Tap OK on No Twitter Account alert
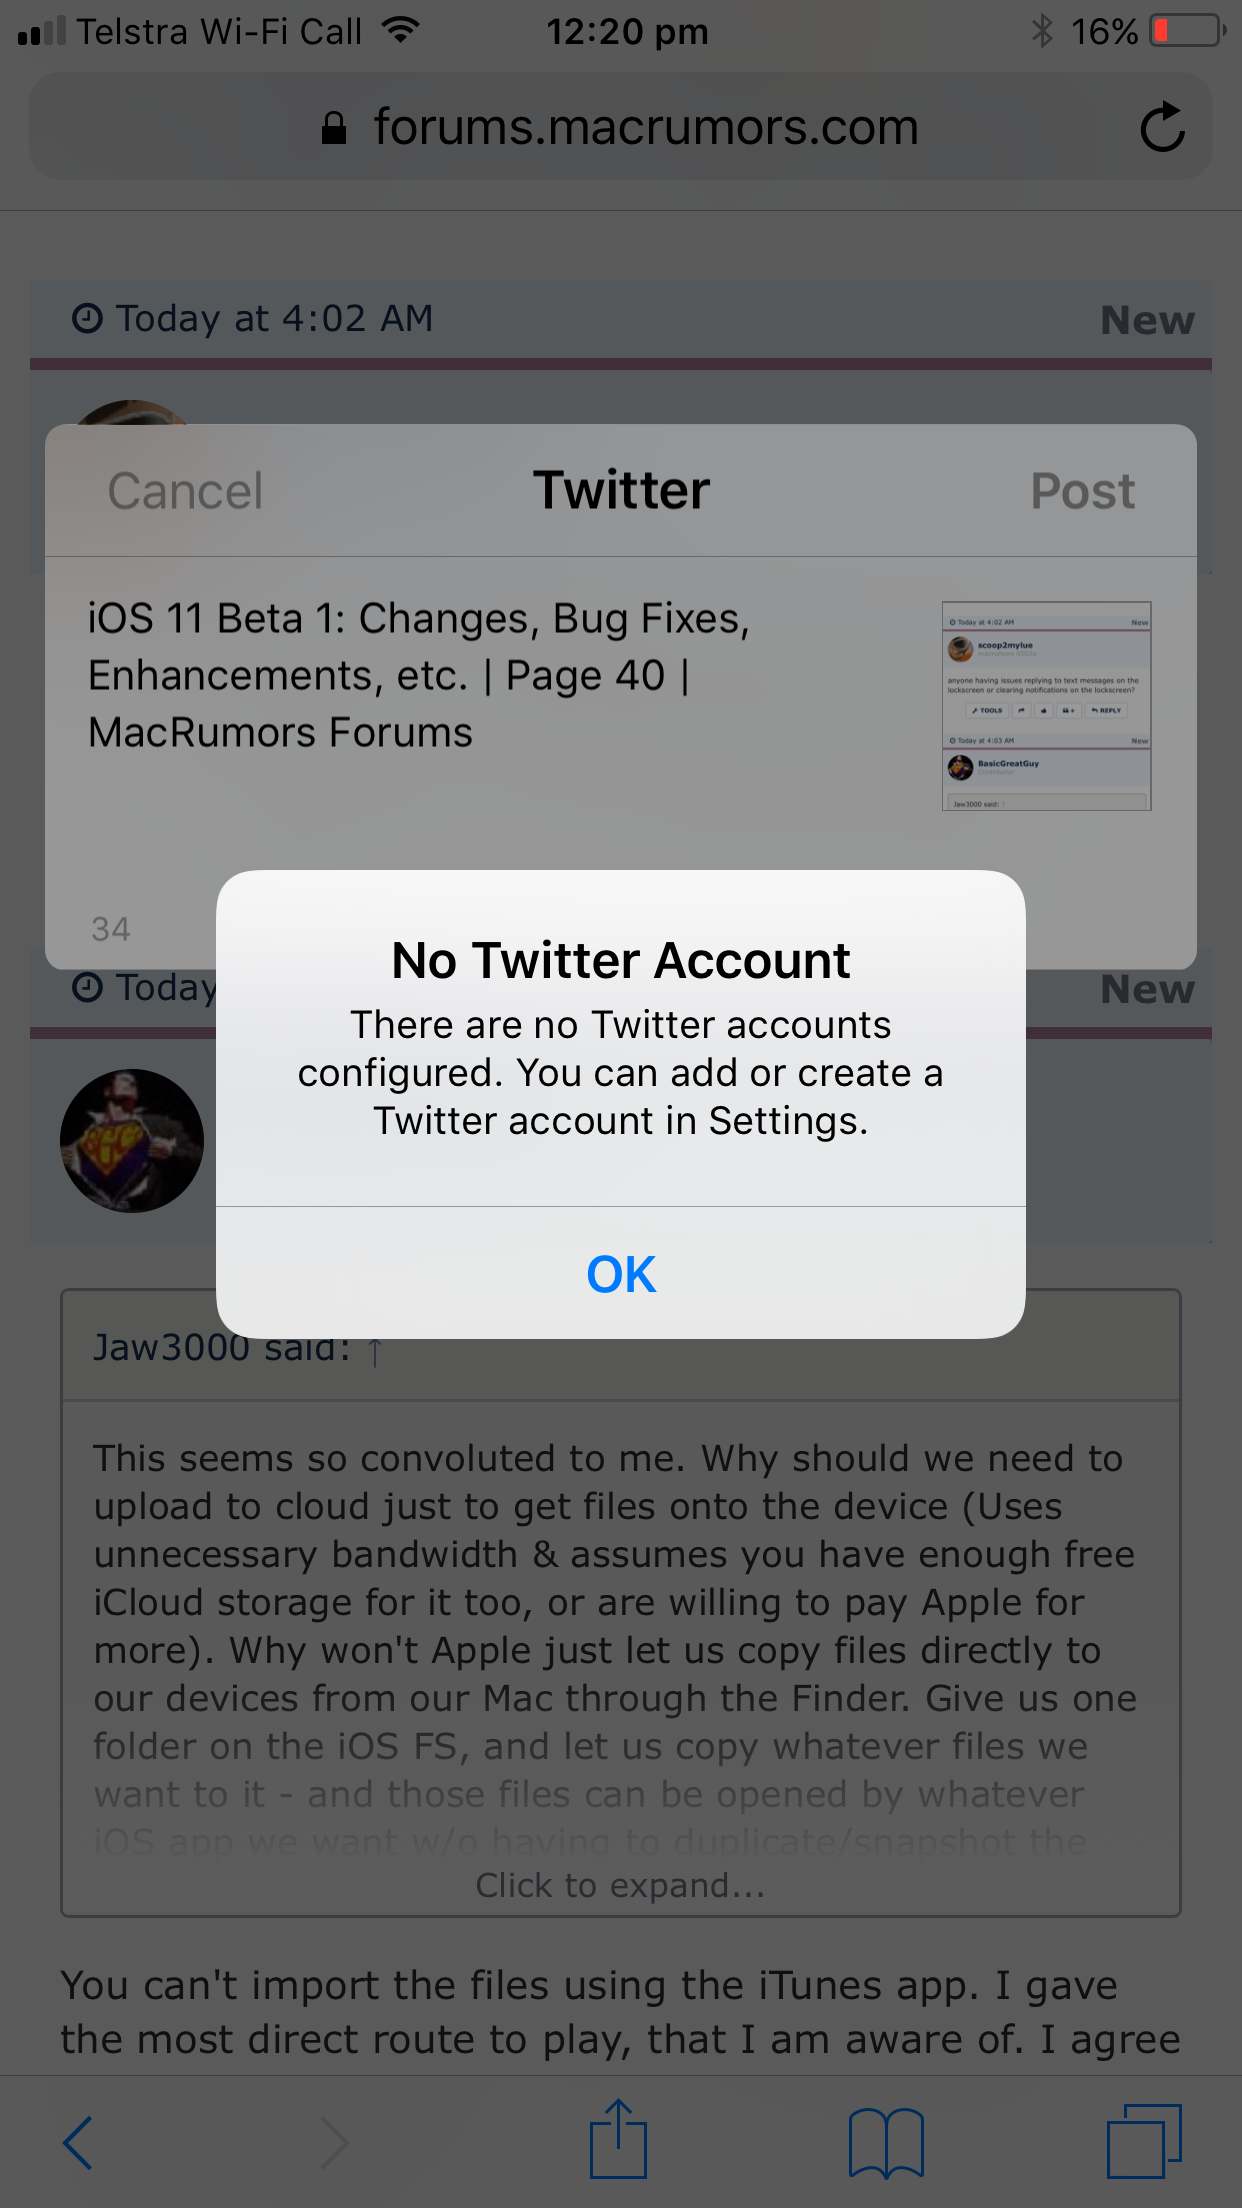1242x2208 pixels. coord(621,1273)
